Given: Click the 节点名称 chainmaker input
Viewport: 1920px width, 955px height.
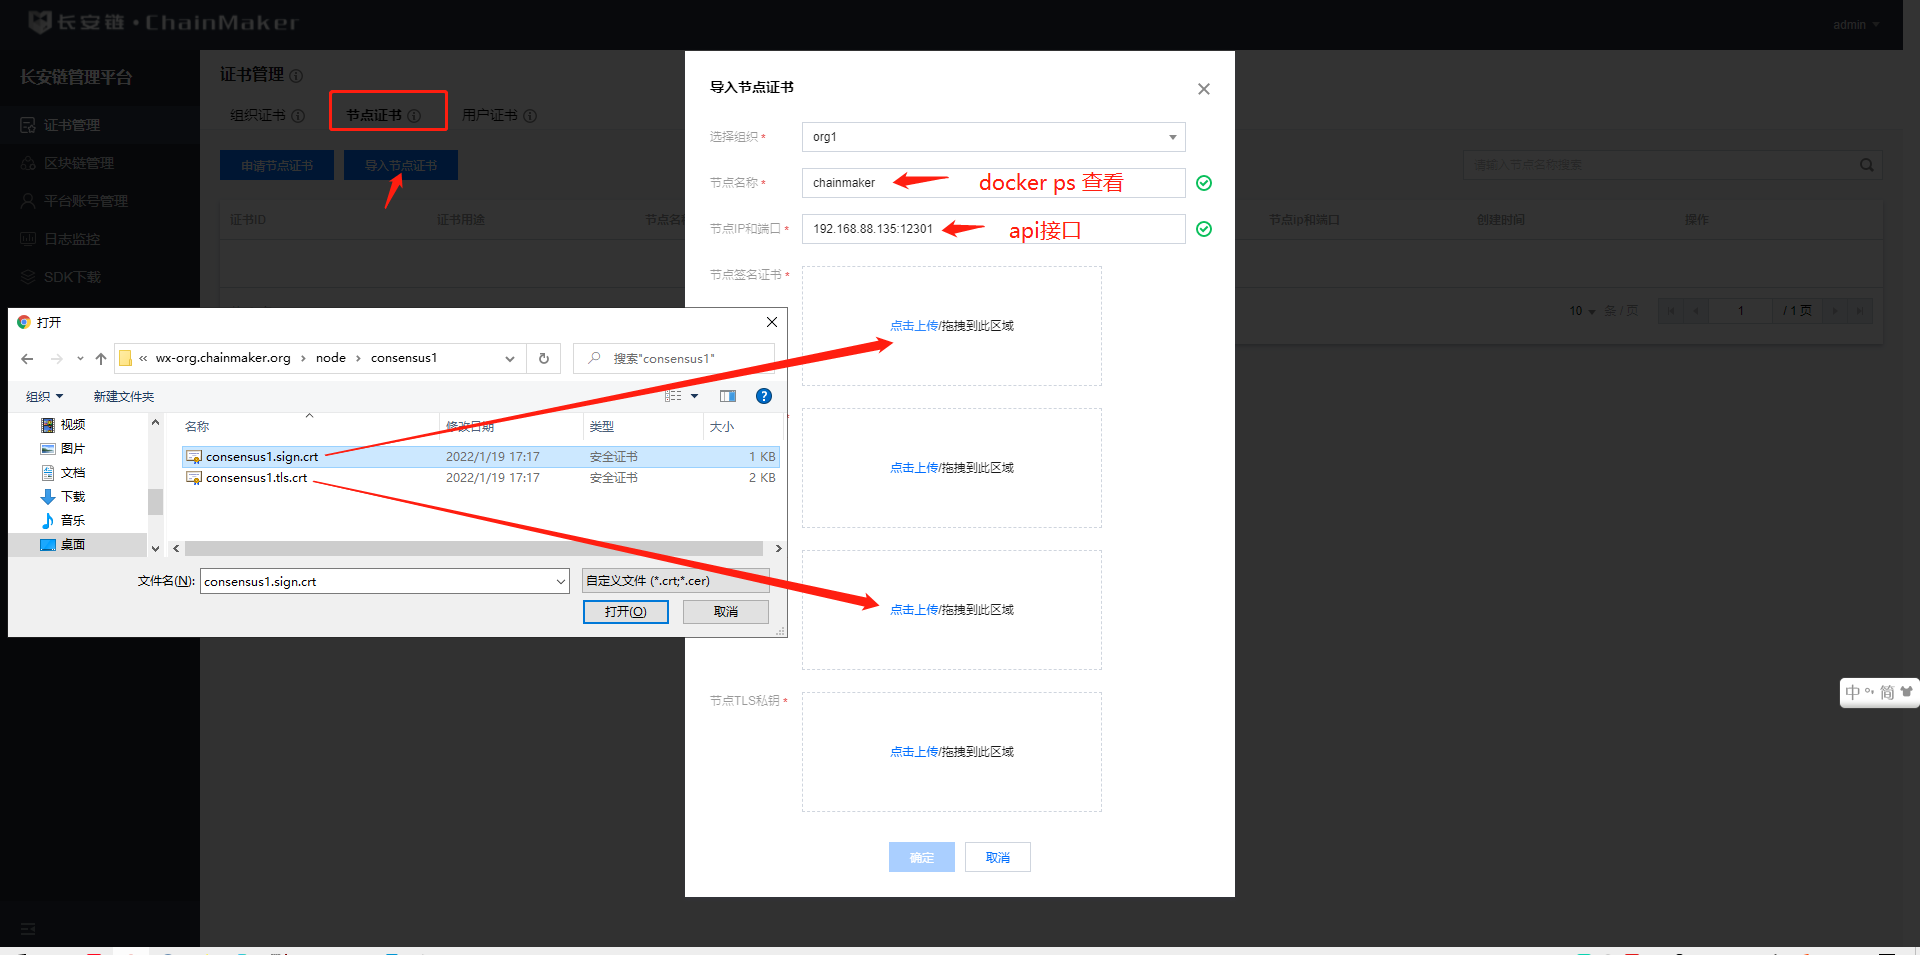Looking at the screenshot, I should click(994, 183).
